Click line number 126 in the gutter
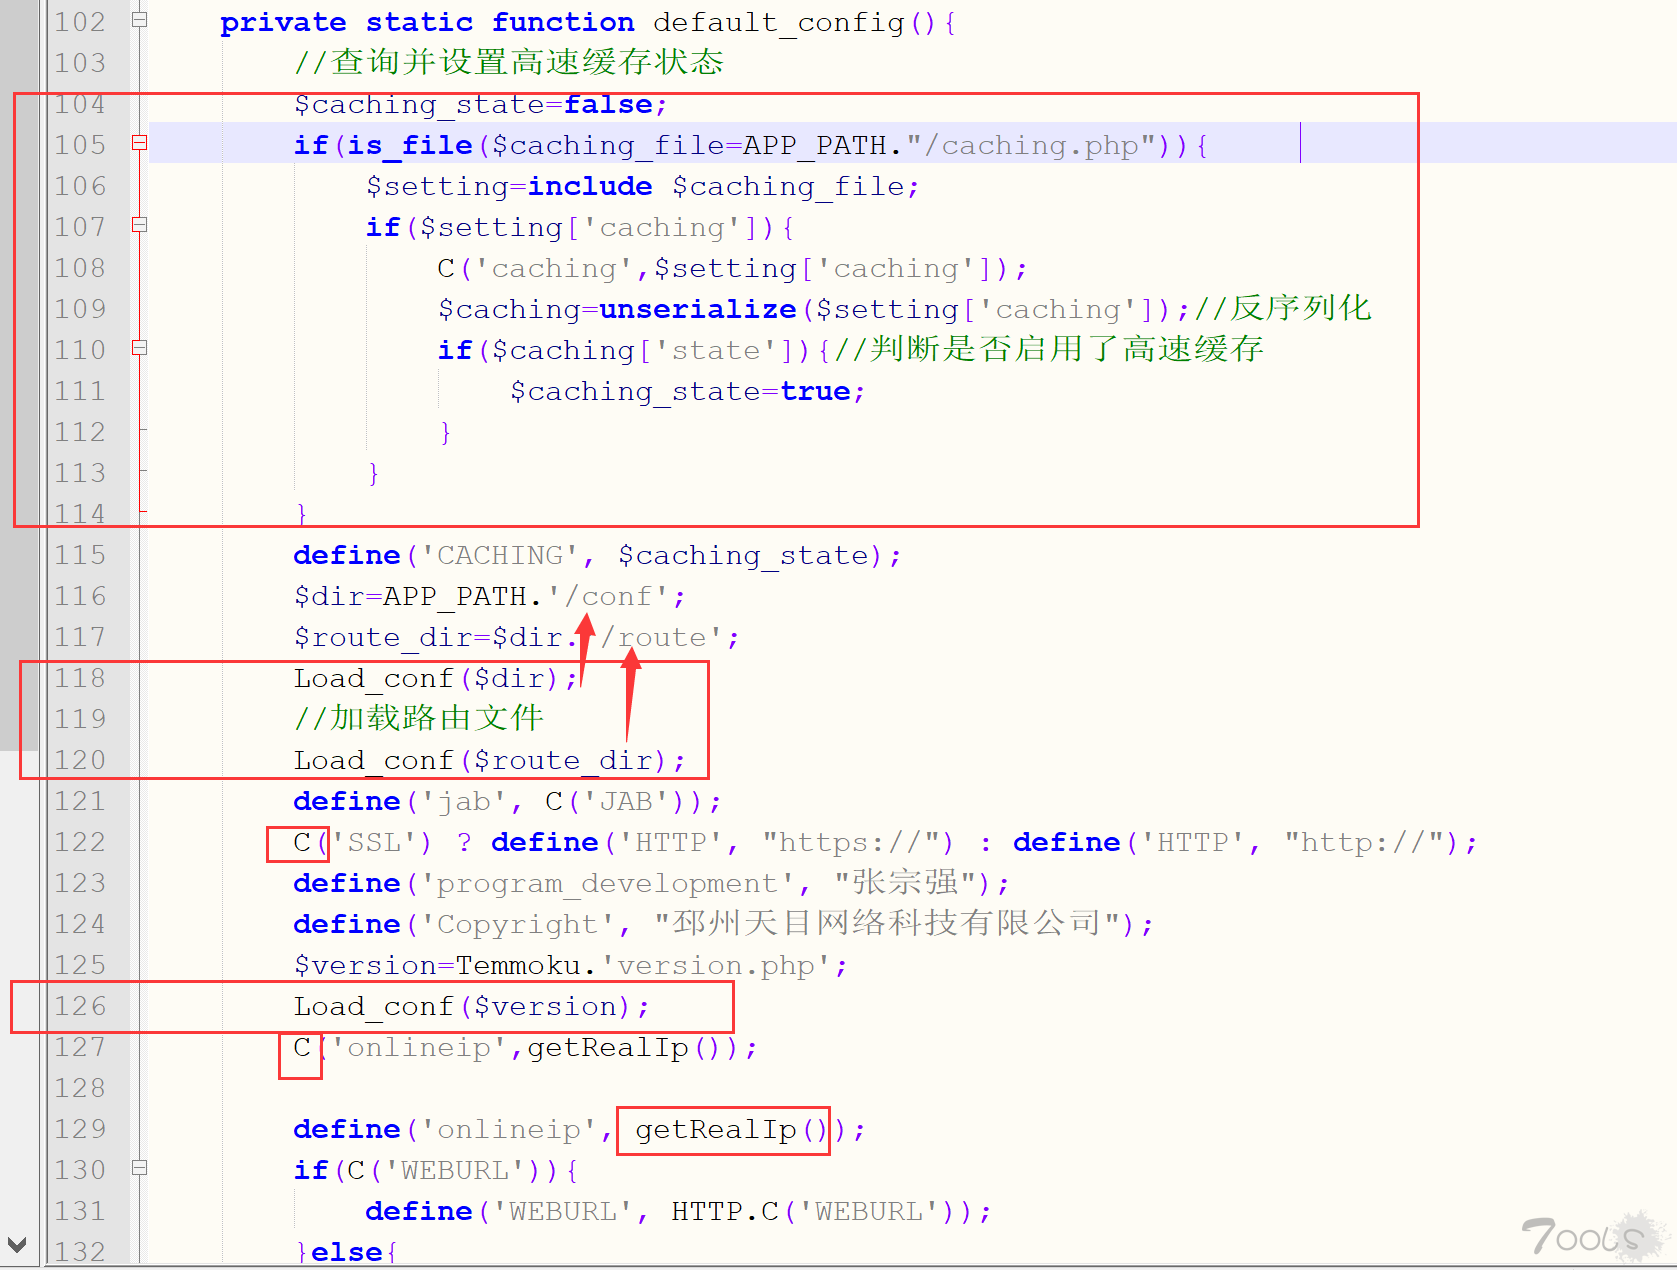Image resolution: width=1677 pixels, height=1270 pixels. click(80, 1006)
